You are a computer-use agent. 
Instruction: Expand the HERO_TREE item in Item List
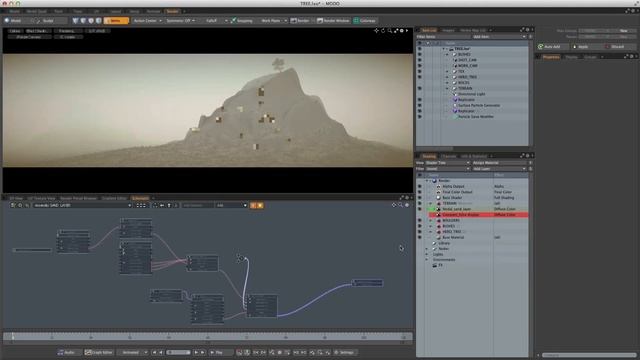click(447, 77)
